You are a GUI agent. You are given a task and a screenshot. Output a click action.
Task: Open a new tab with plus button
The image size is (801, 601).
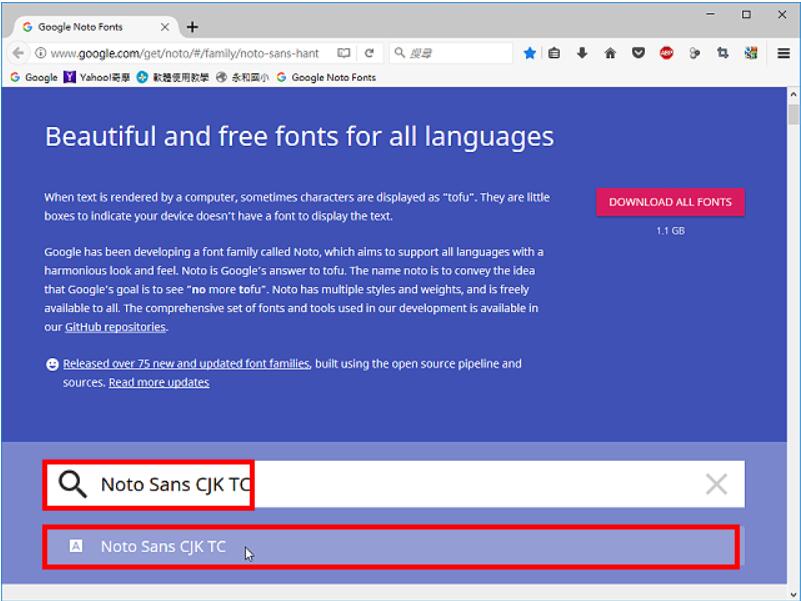[192, 27]
